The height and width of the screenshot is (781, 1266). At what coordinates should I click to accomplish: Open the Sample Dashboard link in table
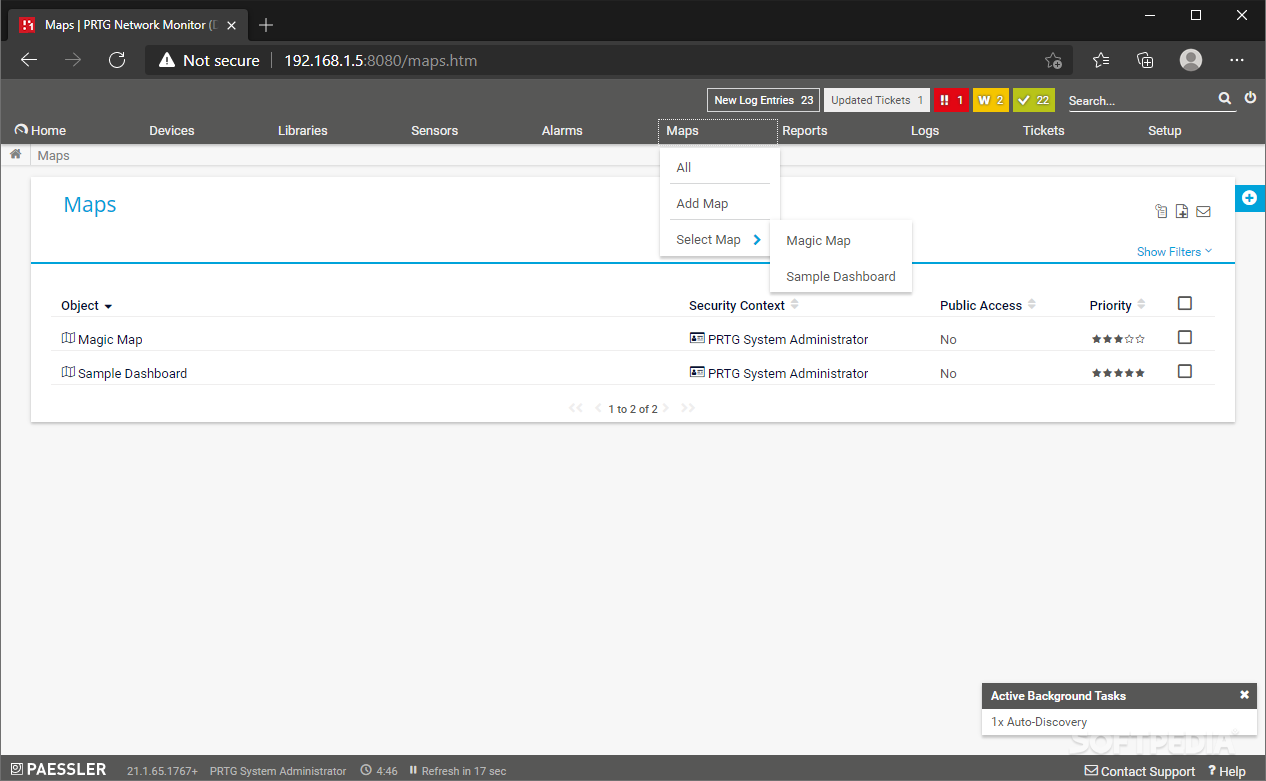132,374
